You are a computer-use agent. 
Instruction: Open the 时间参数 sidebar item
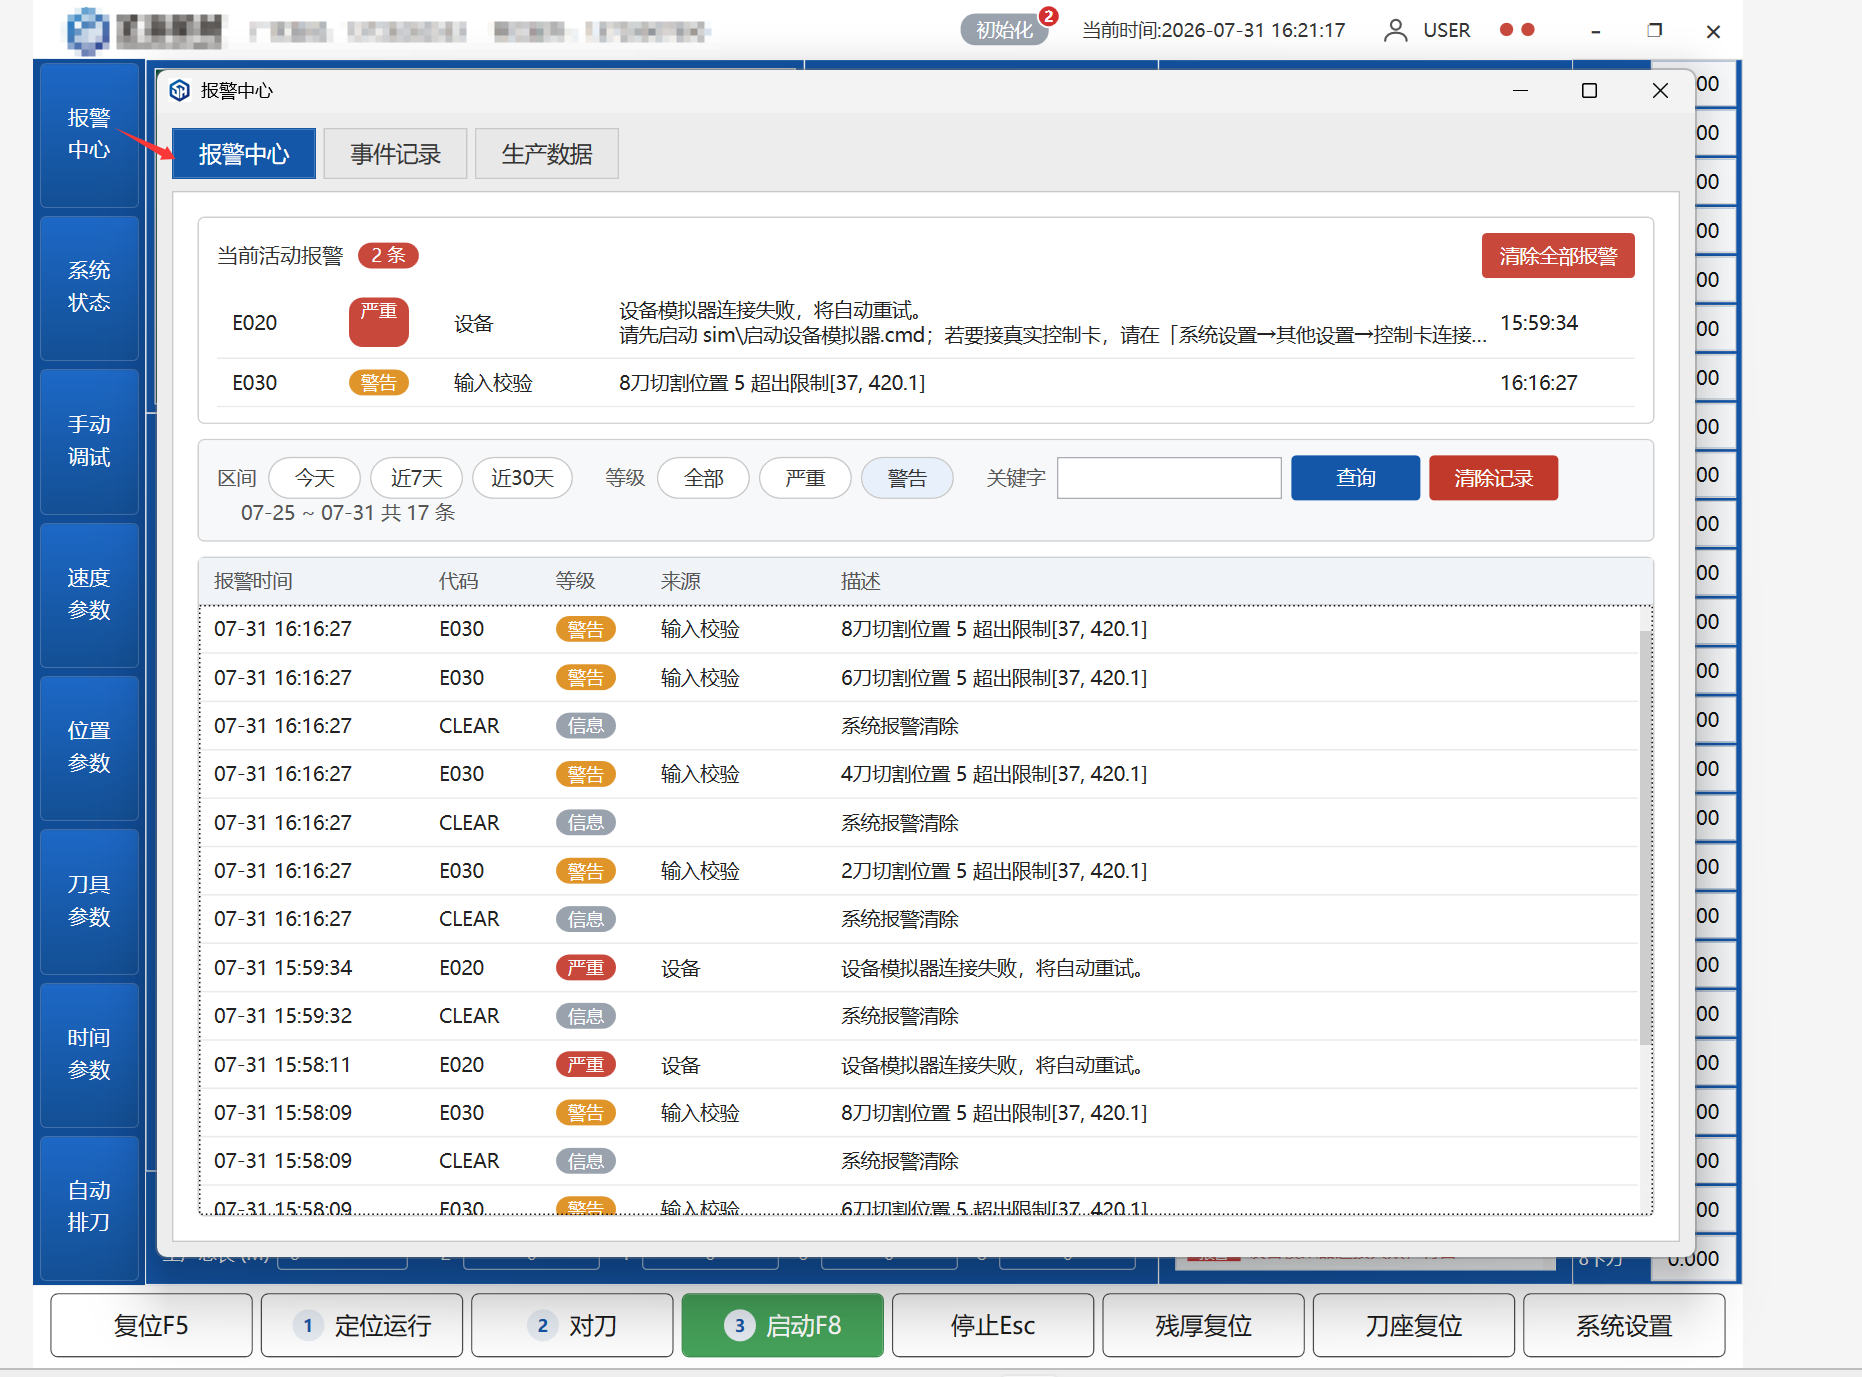click(x=89, y=1054)
